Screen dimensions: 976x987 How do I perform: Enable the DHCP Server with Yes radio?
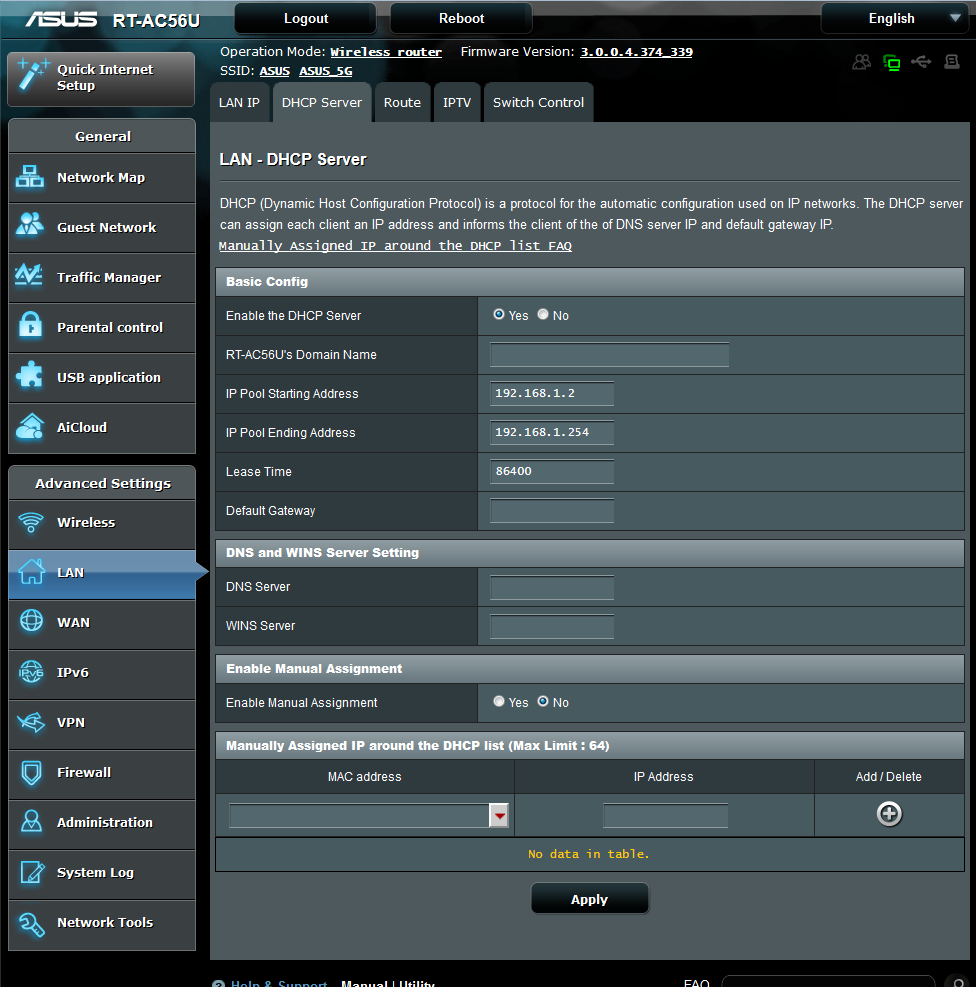499,314
